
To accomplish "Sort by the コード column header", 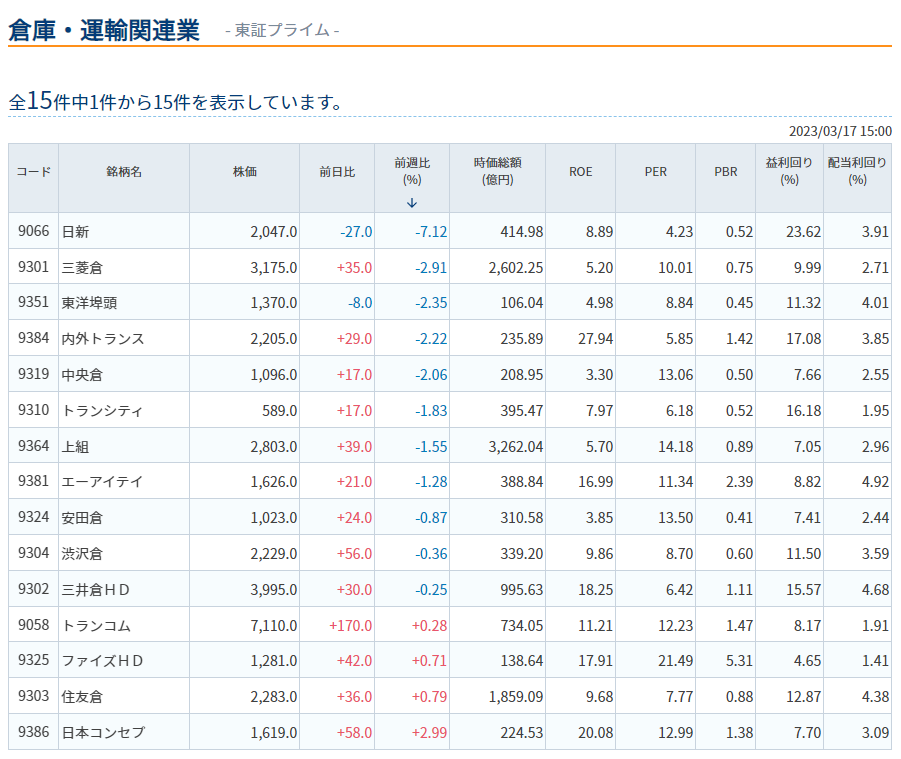I will [x=33, y=172].
